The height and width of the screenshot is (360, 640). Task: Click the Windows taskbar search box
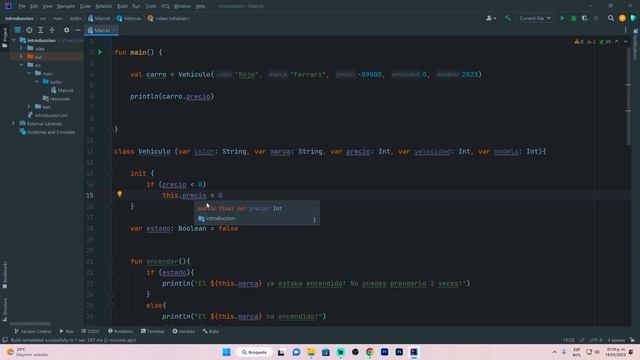tap(254, 352)
